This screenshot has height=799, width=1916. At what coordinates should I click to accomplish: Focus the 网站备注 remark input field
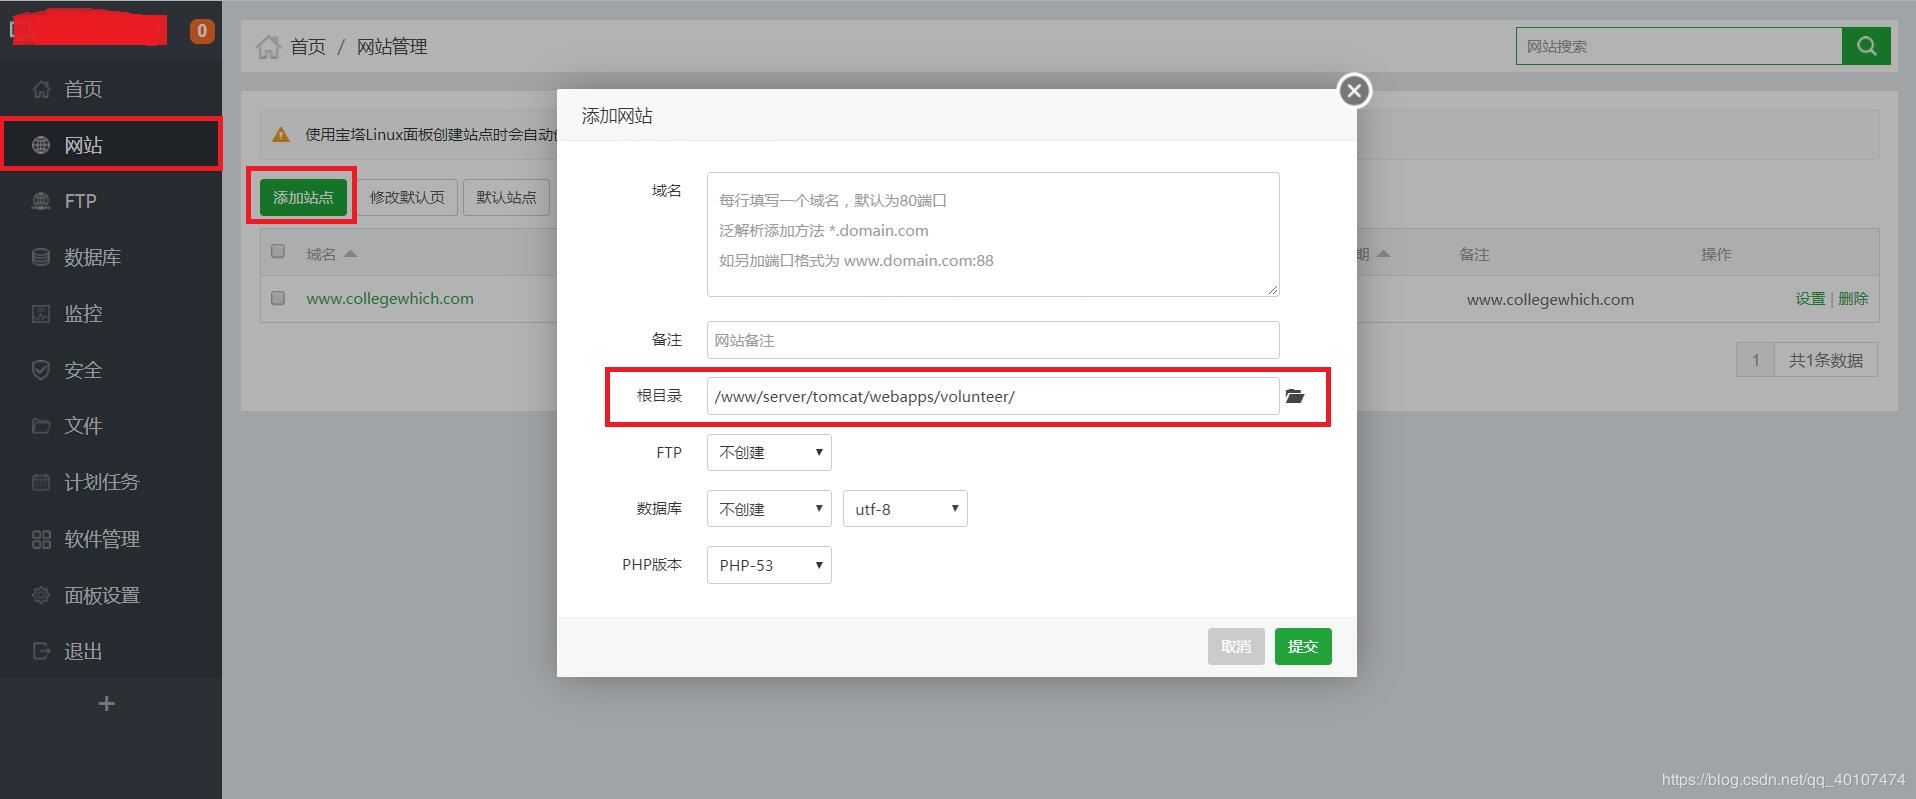993,340
